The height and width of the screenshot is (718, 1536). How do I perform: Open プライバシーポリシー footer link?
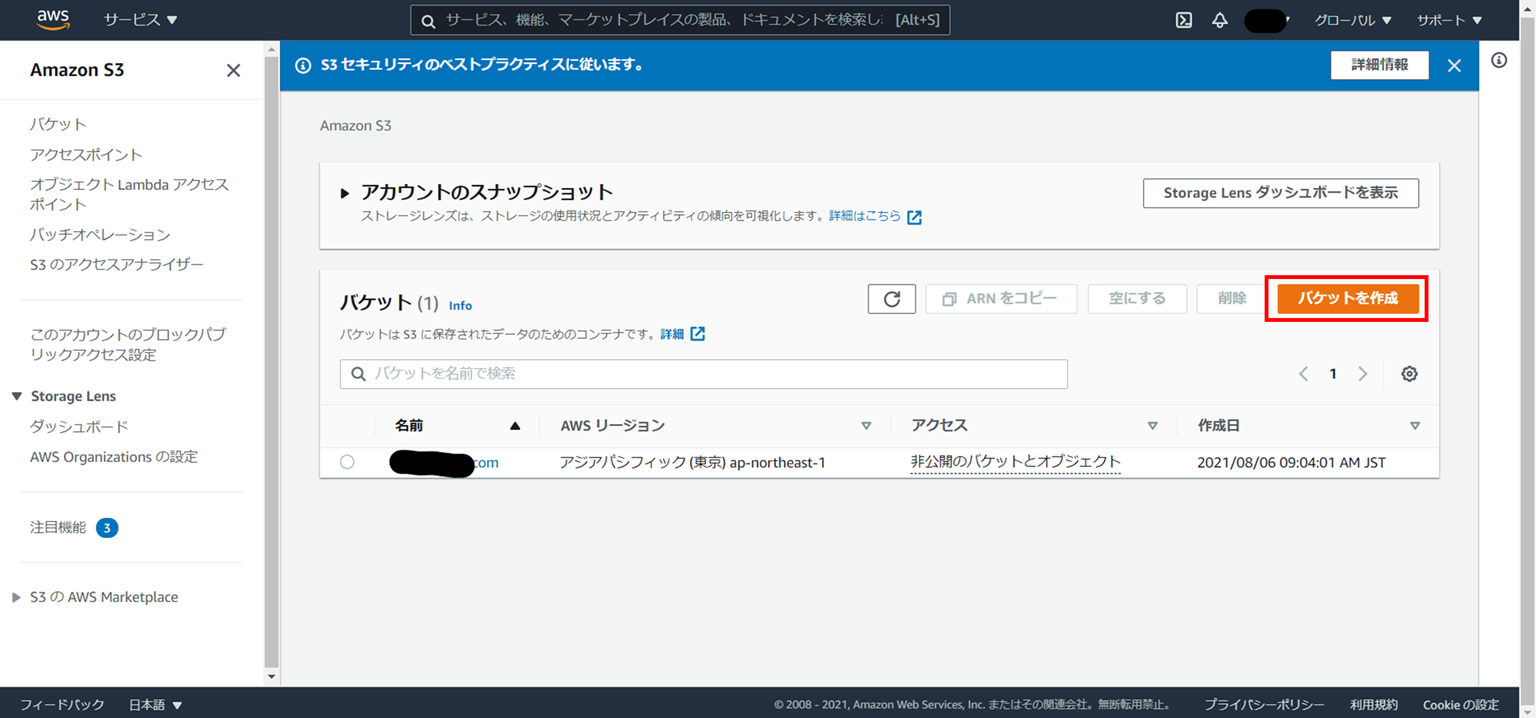click(x=1264, y=705)
